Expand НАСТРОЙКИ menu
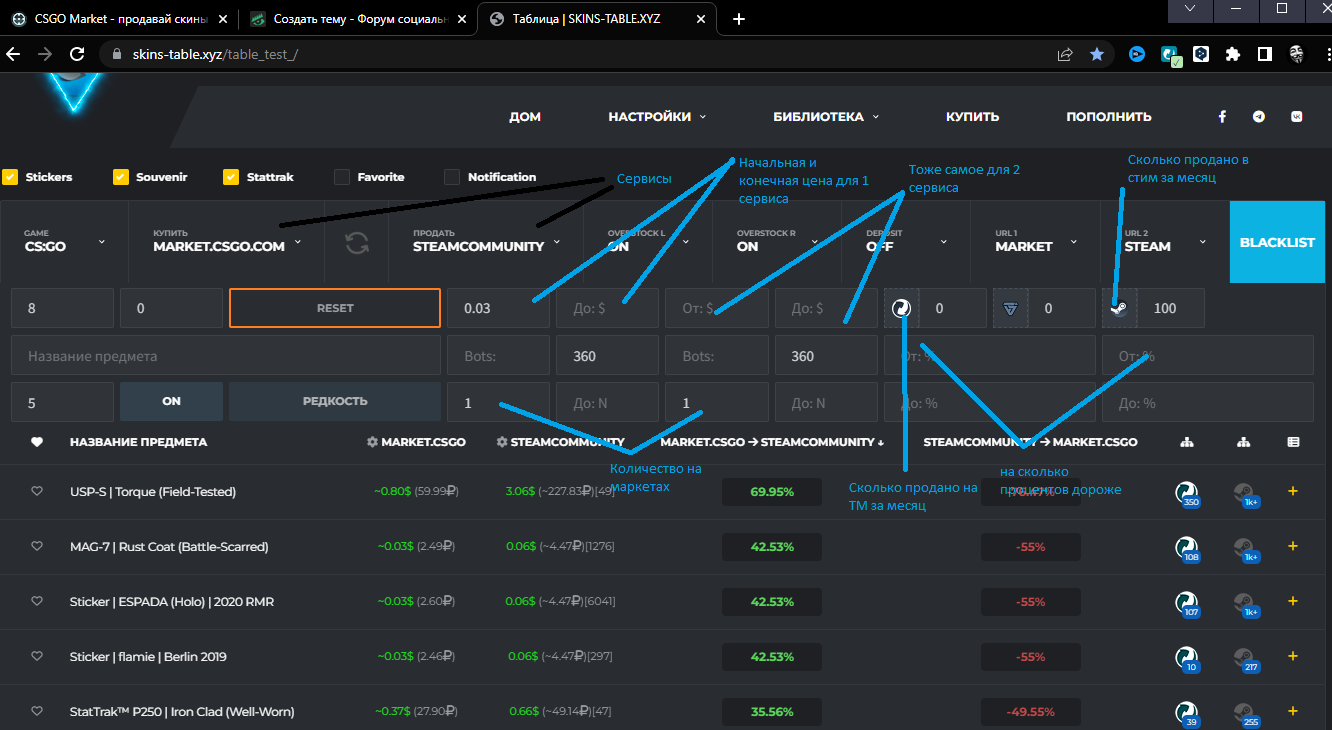The width and height of the screenshot is (1332, 730). pos(657,117)
